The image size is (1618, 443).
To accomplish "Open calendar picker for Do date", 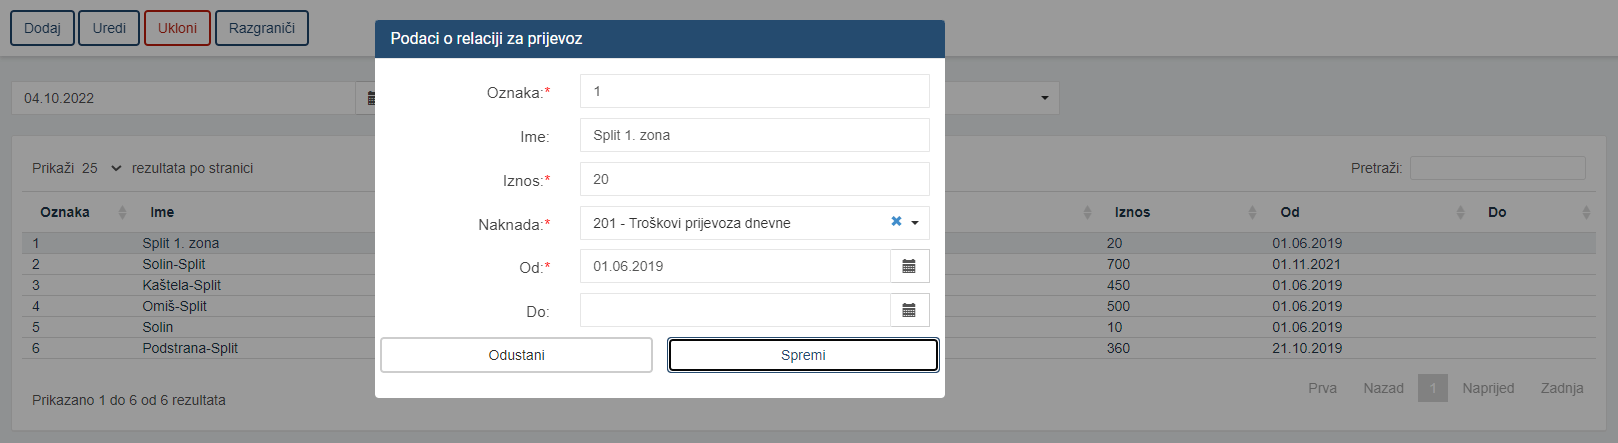I will (x=909, y=311).
